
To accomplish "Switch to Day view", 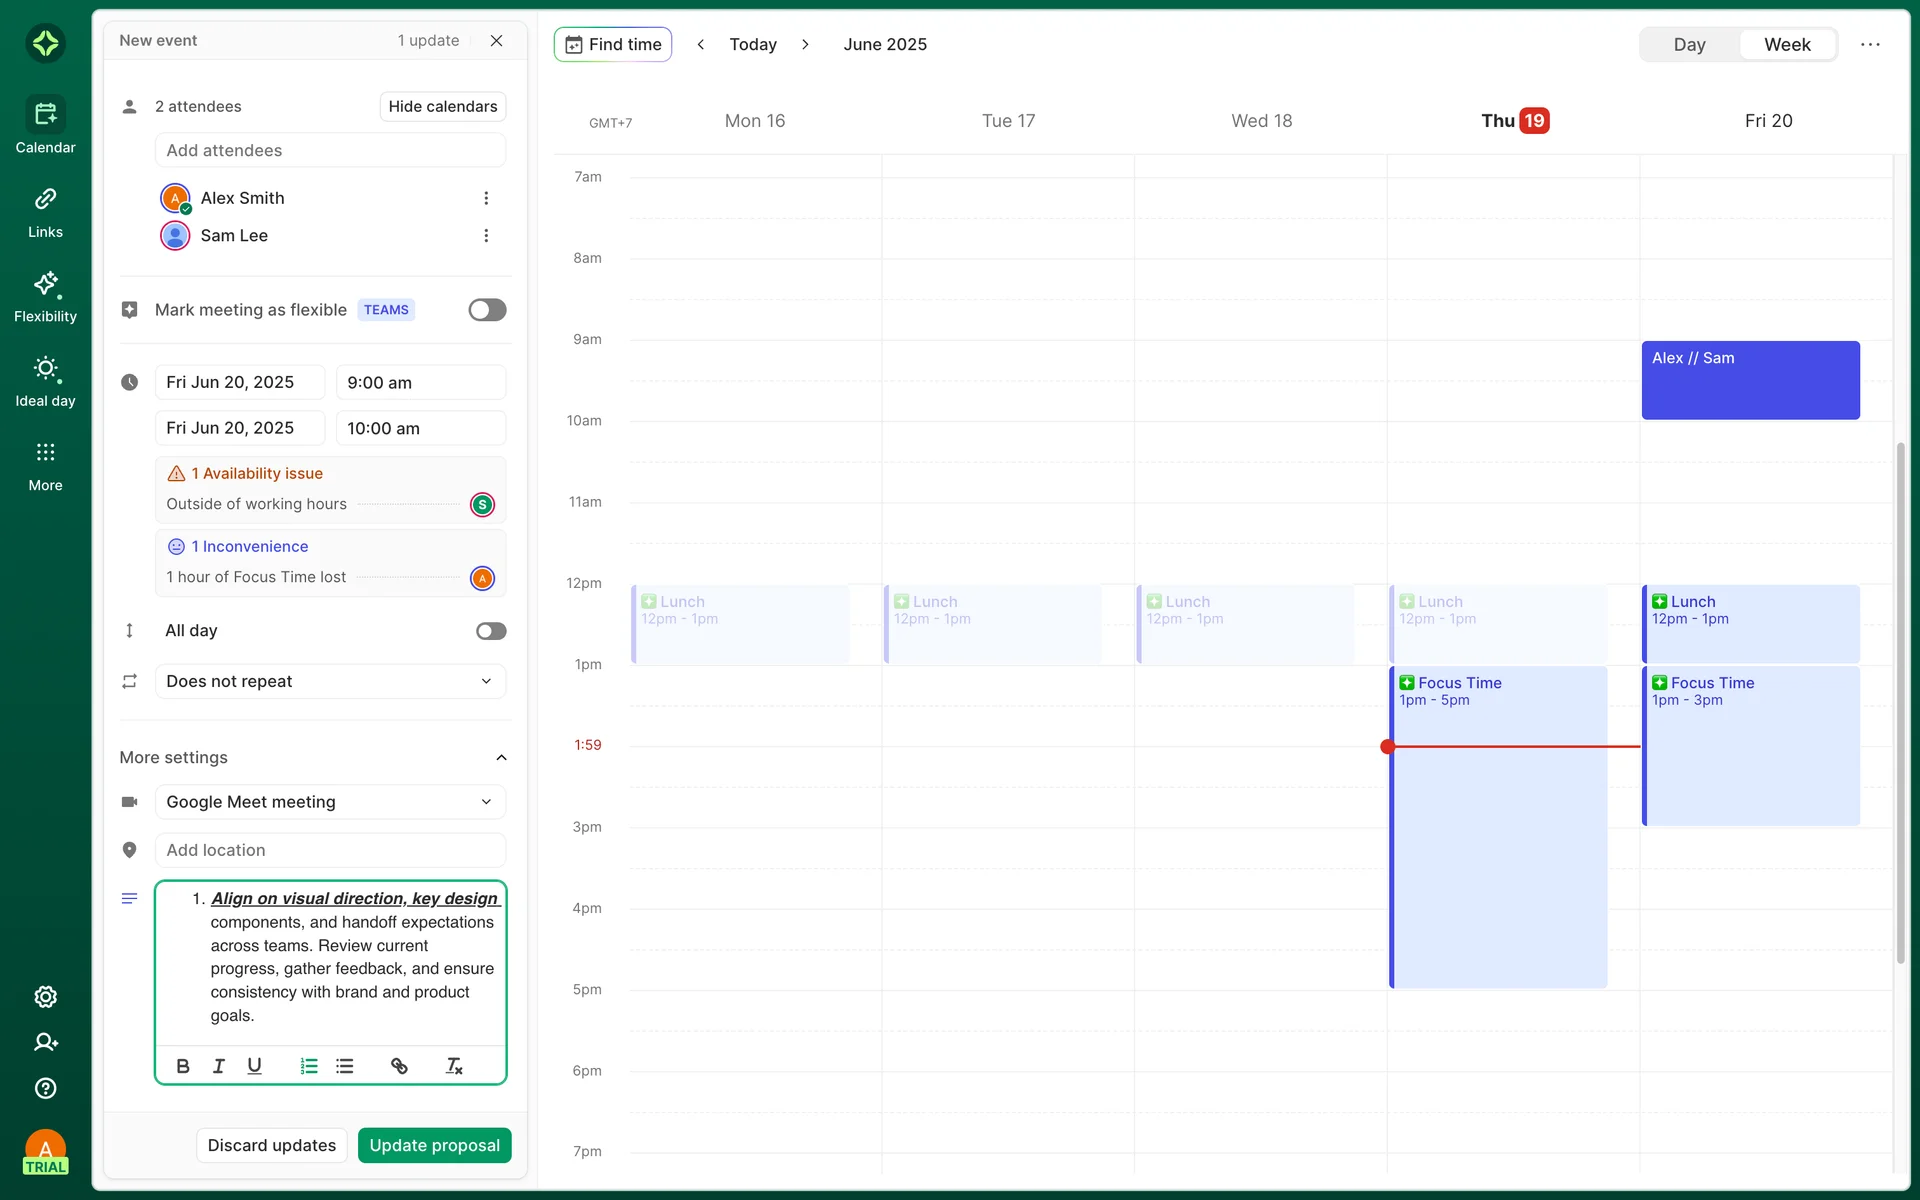I will click(x=1689, y=44).
